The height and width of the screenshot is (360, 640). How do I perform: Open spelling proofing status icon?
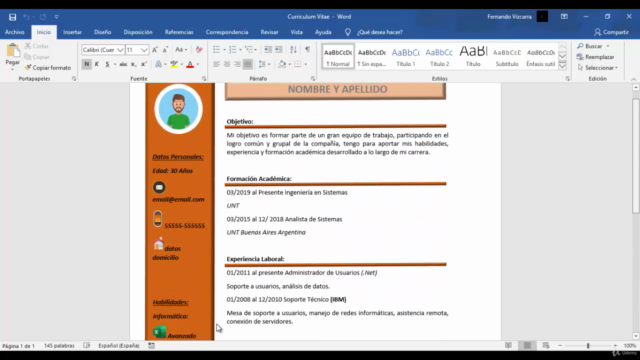(x=87, y=345)
